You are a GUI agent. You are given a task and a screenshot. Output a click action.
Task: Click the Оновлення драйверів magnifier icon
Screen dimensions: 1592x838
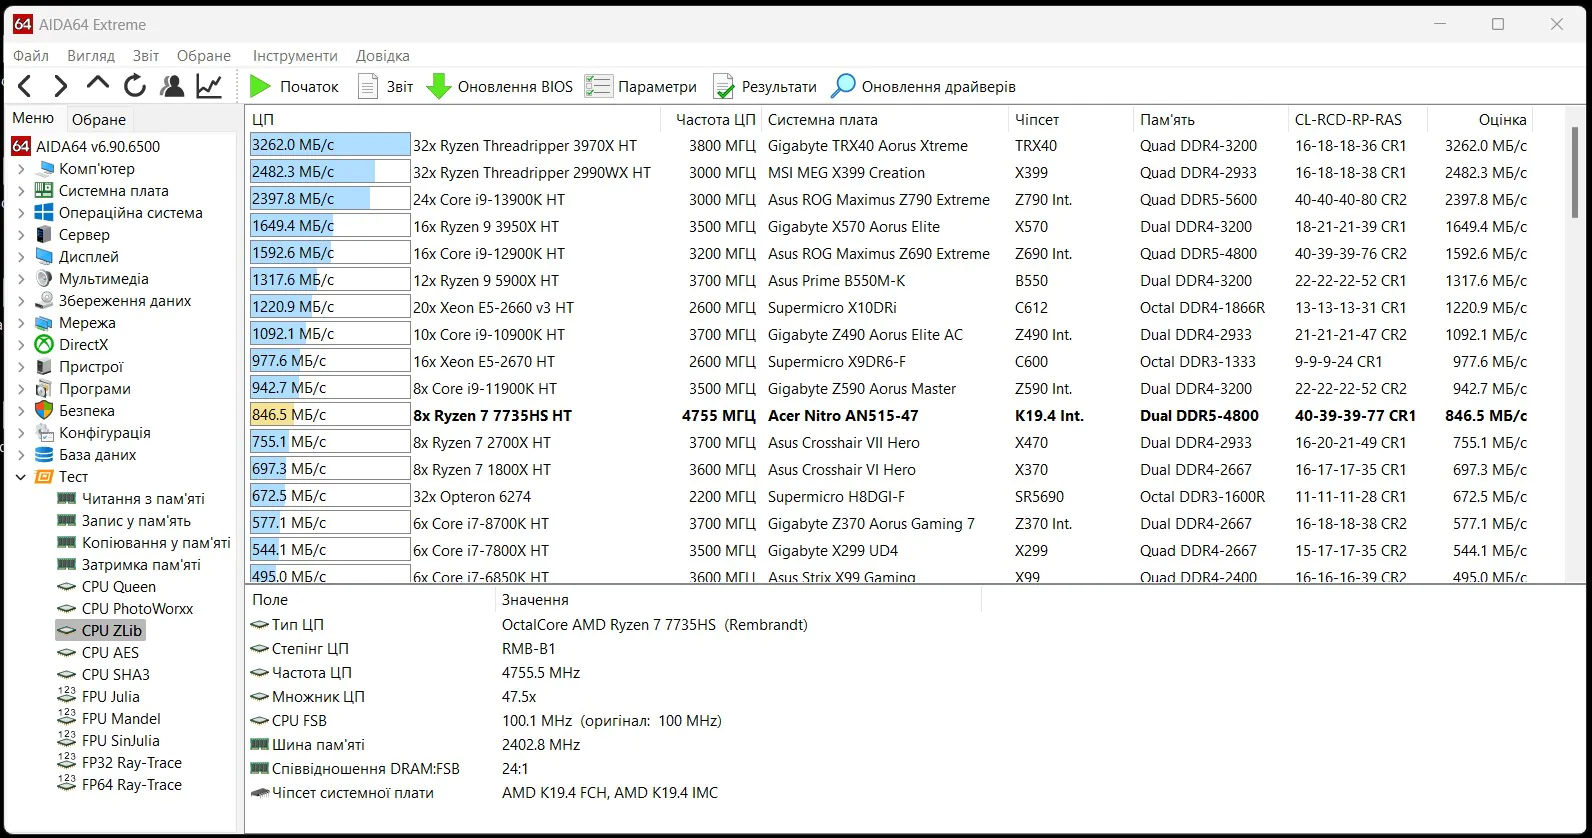[843, 87]
